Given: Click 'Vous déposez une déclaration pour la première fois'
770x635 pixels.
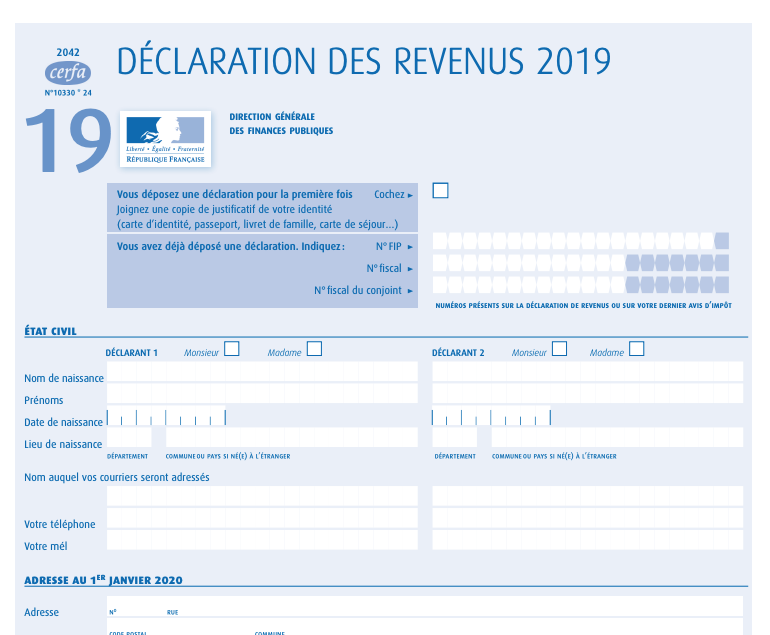Looking at the screenshot, I should (235, 194).
